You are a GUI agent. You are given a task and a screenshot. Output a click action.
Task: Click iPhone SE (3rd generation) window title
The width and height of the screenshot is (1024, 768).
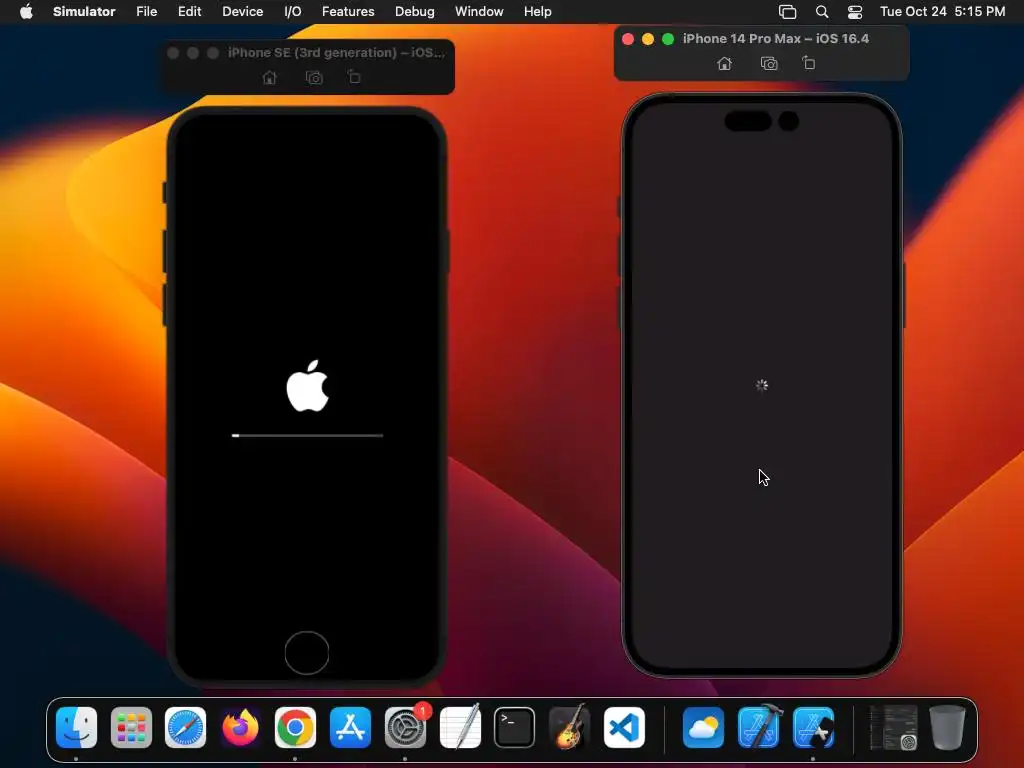click(x=336, y=52)
